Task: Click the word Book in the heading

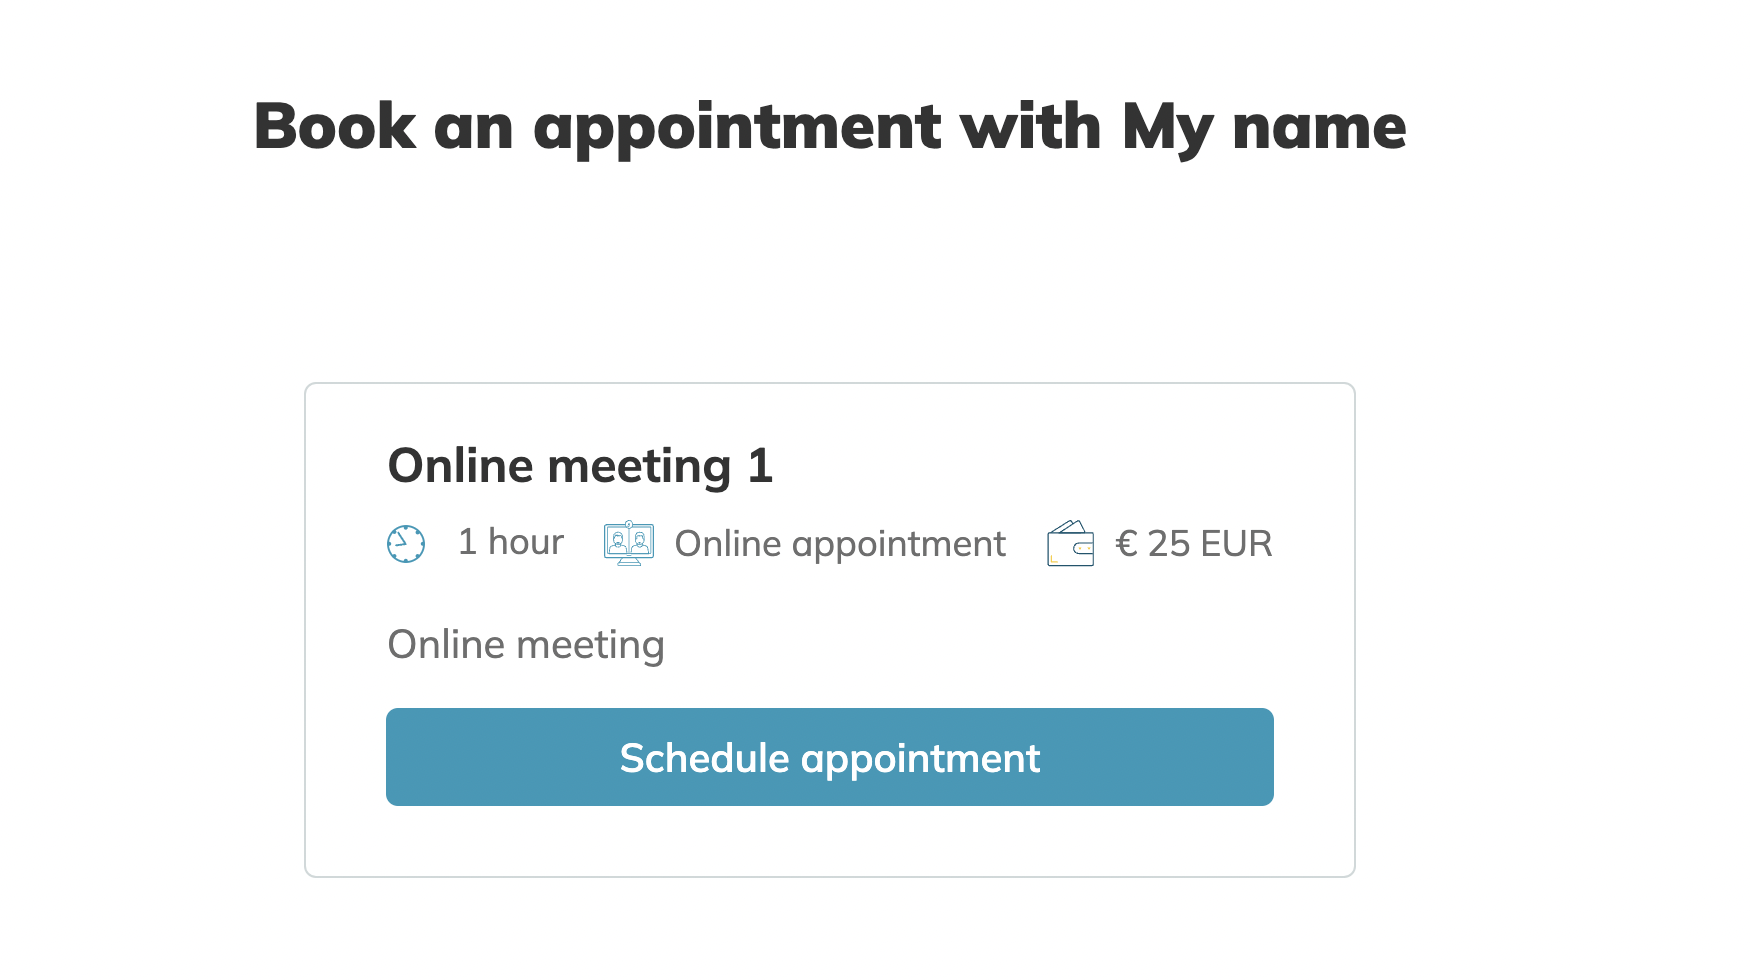Action: pyautogui.click(x=335, y=127)
